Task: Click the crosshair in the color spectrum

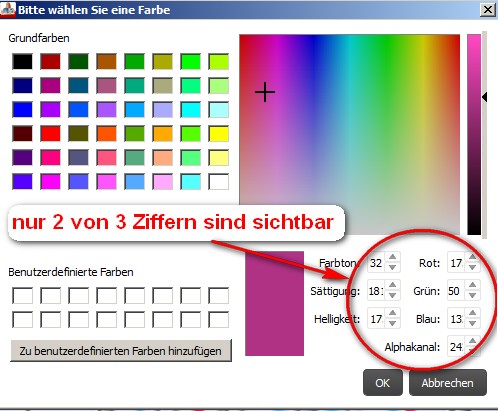Action: pos(265,92)
